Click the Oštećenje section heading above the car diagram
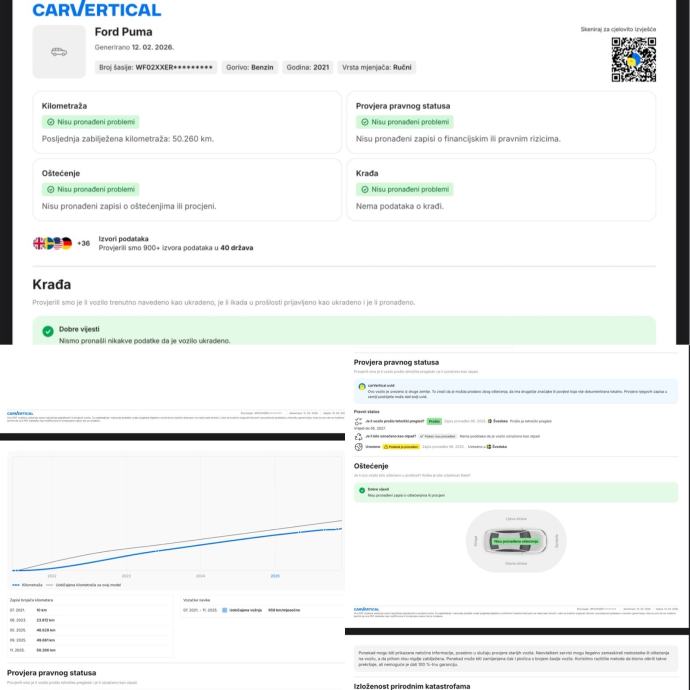 [x=371, y=466]
